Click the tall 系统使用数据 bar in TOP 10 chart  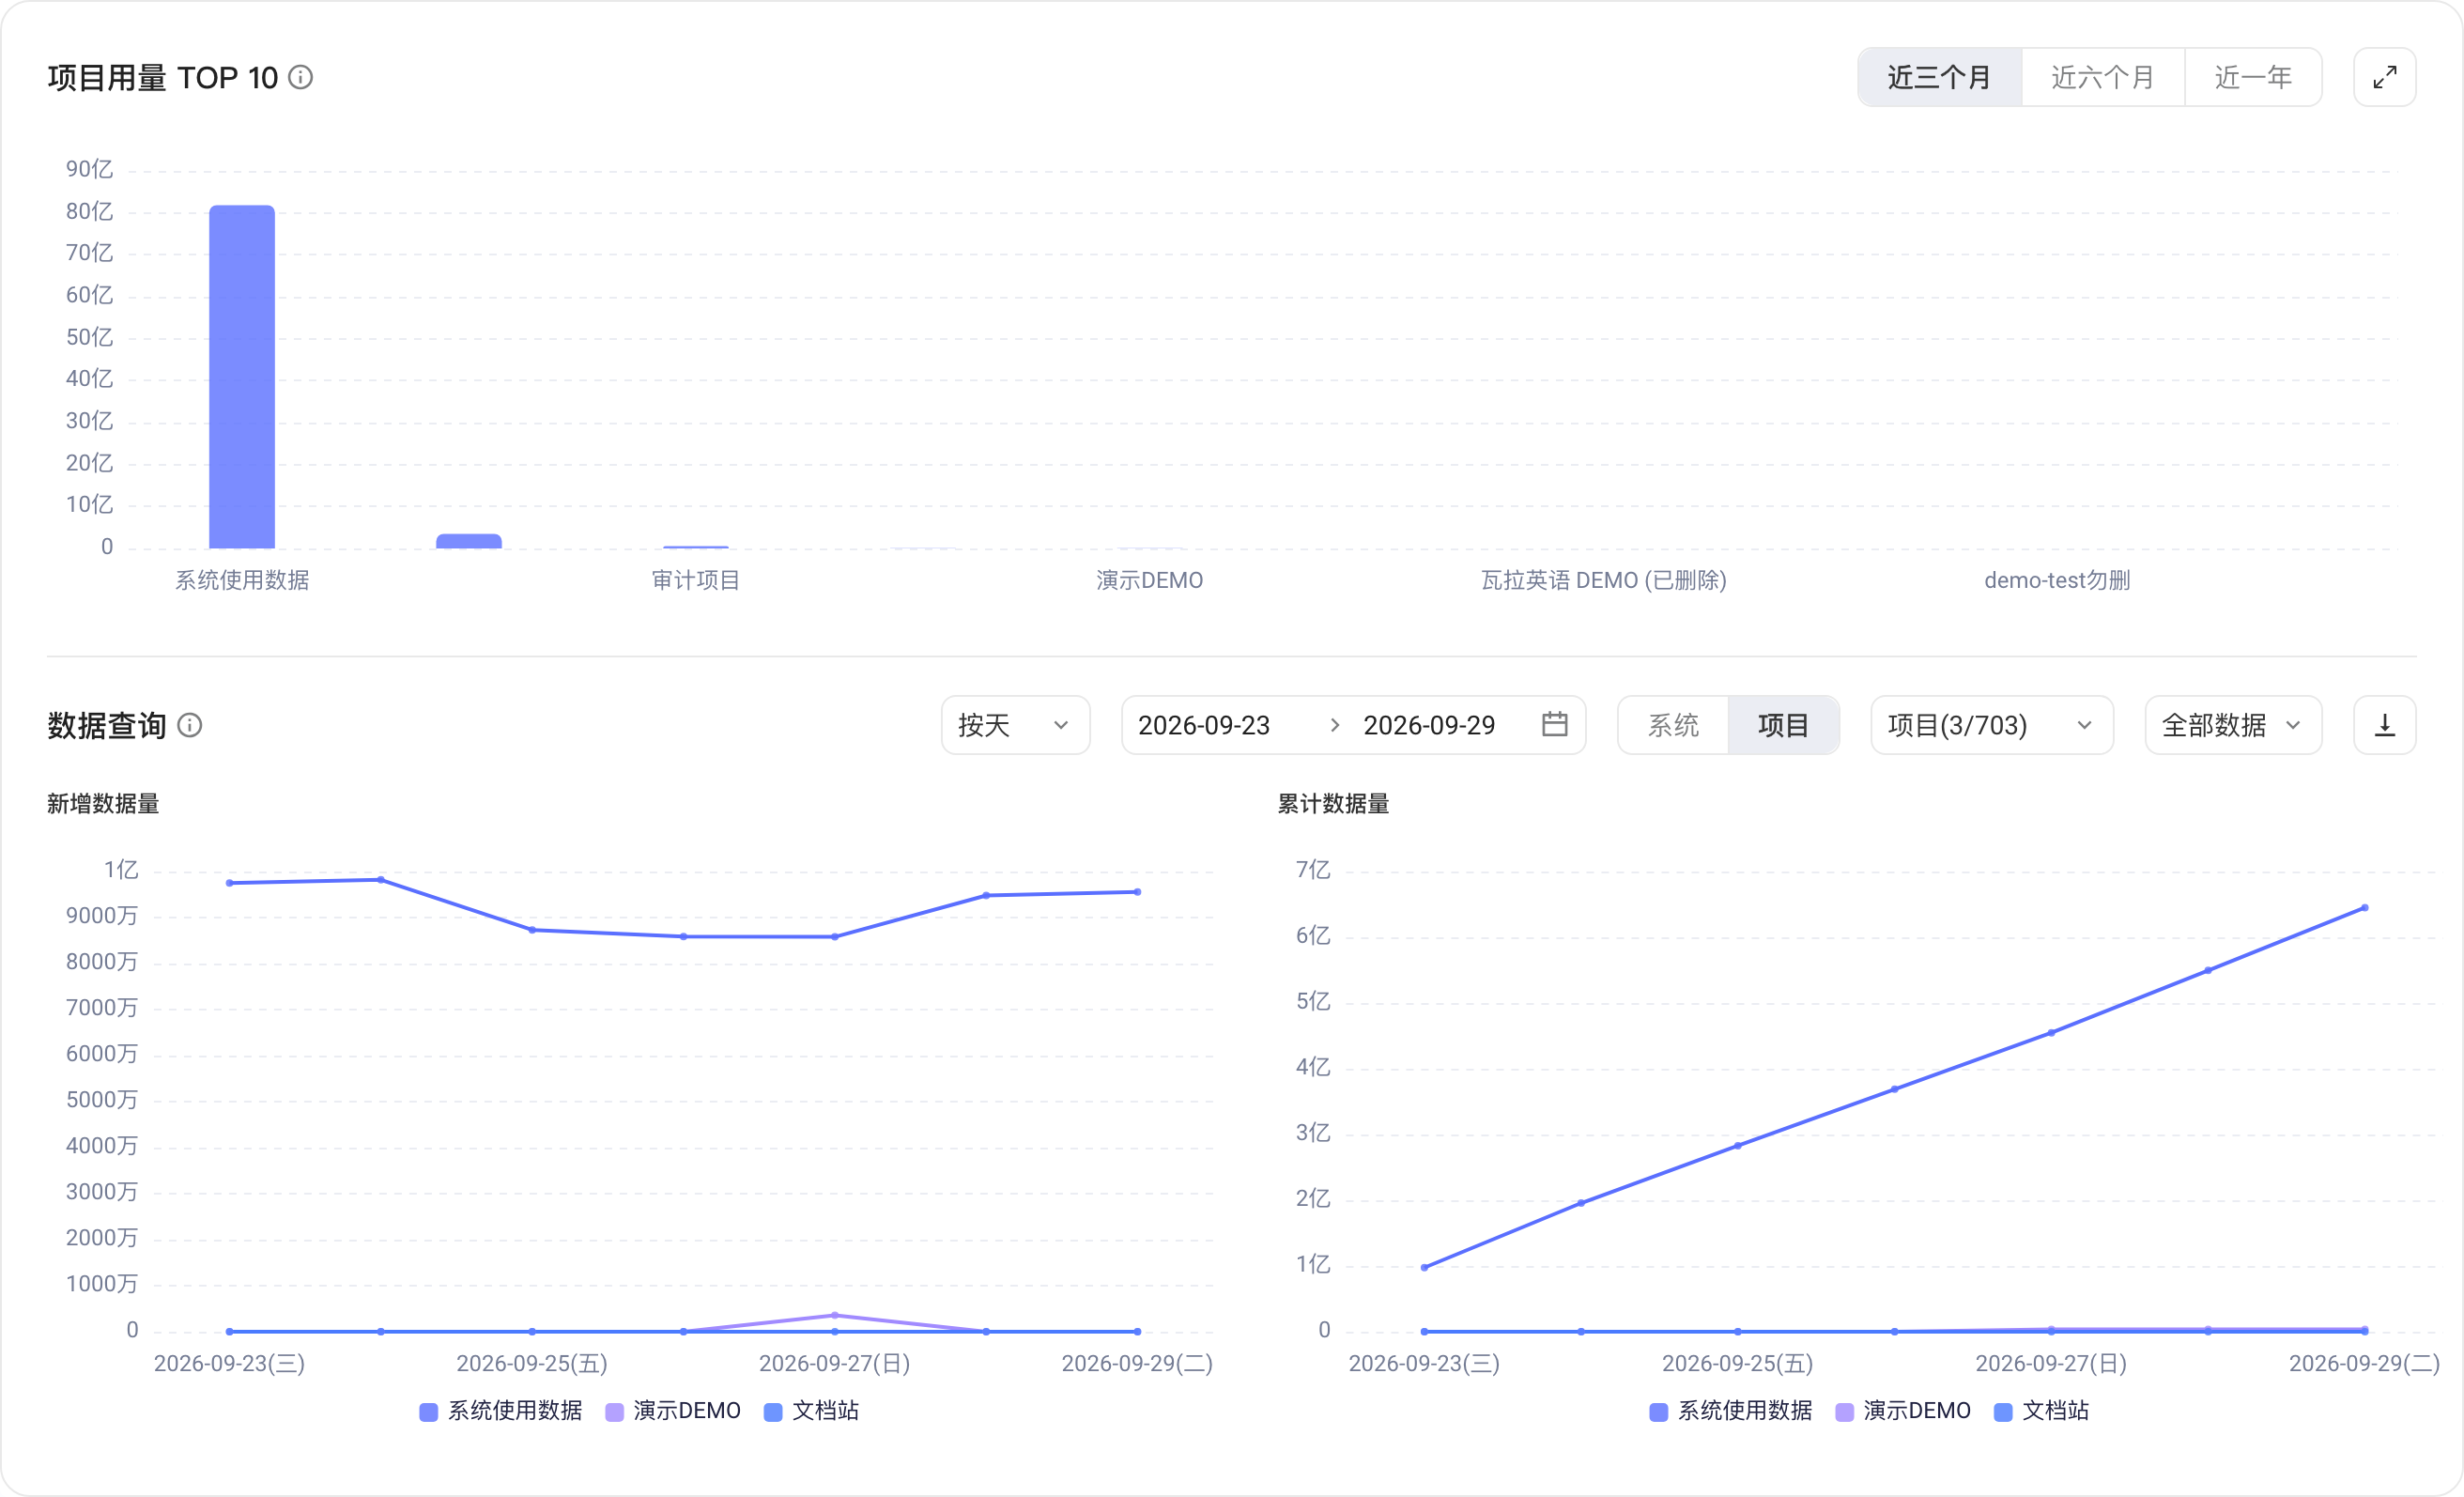[242, 377]
